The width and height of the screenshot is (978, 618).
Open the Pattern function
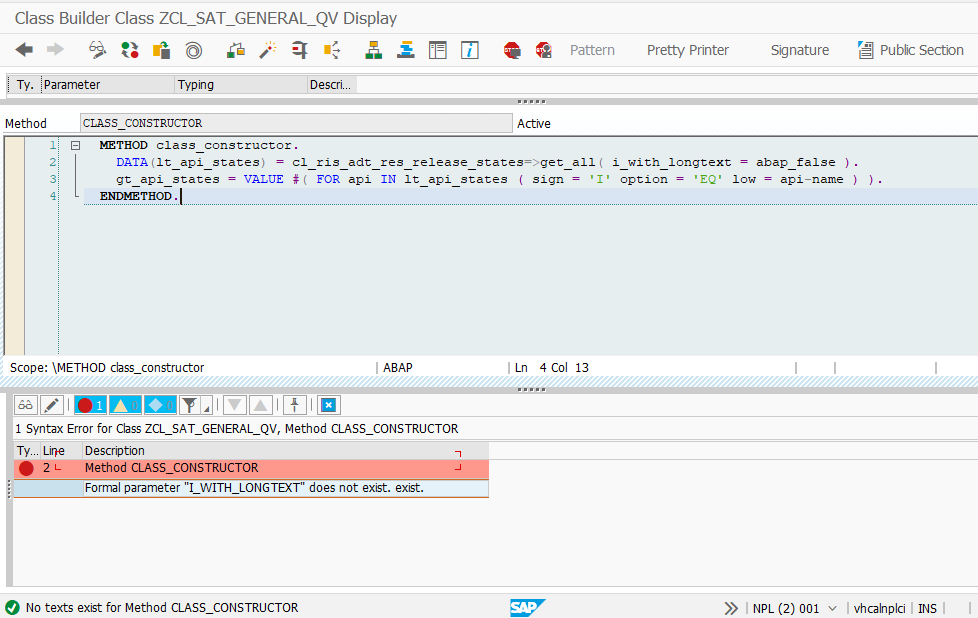592,50
